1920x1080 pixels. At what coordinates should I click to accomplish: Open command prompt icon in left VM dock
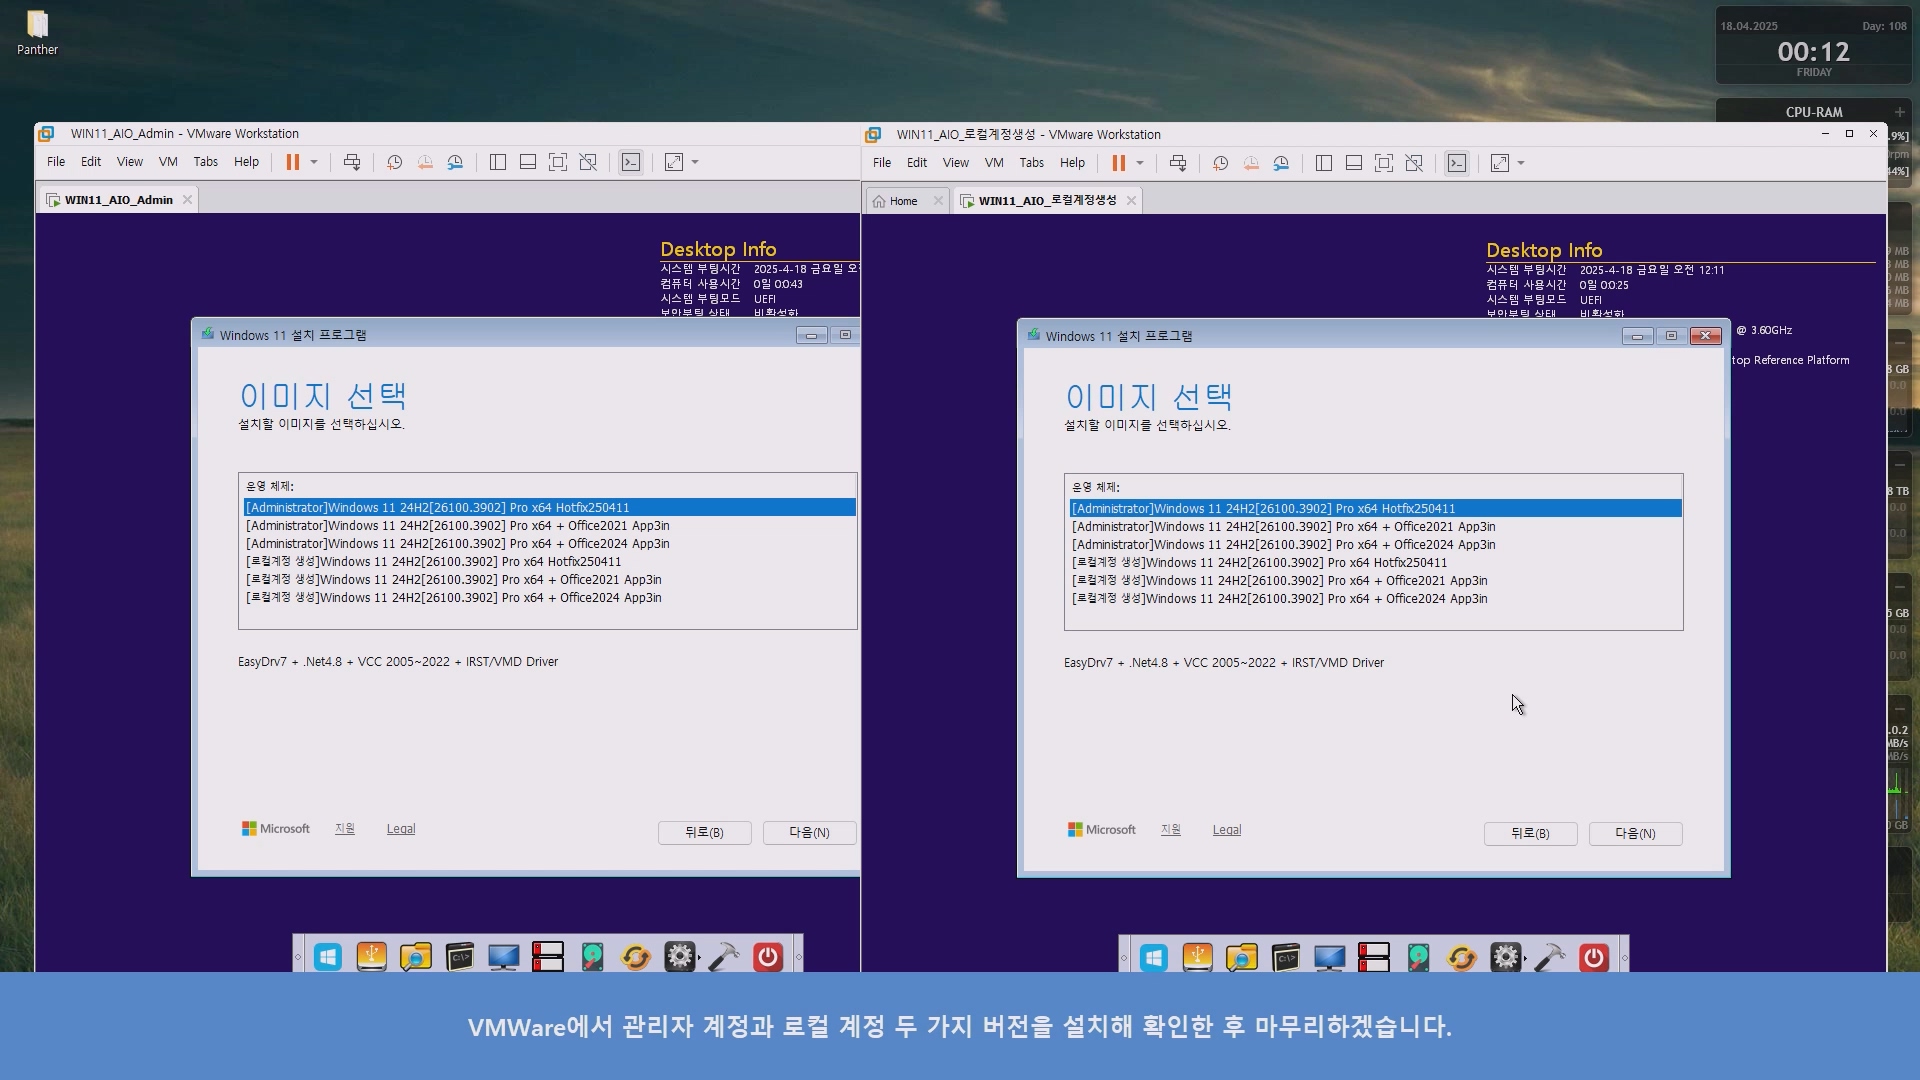click(460, 957)
